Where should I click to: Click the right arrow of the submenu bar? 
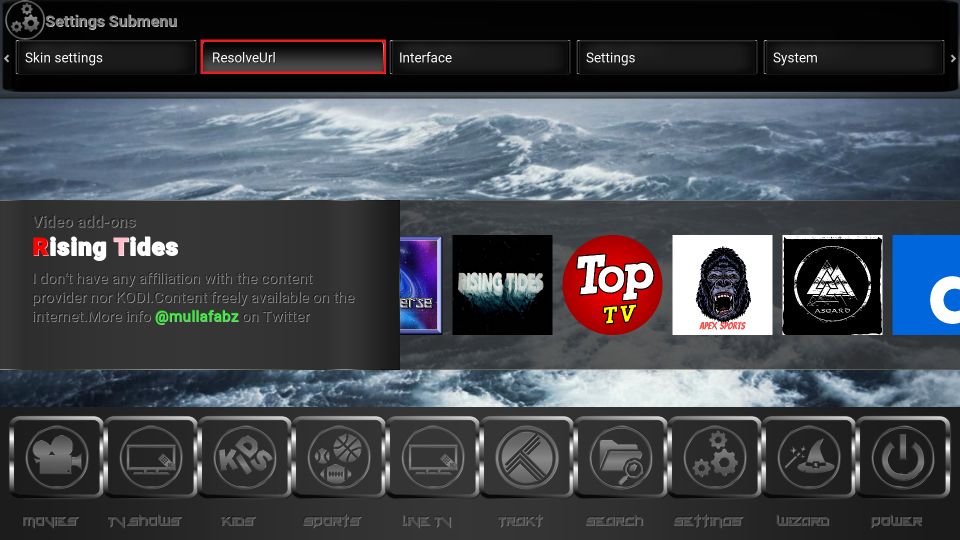(x=953, y=58)
